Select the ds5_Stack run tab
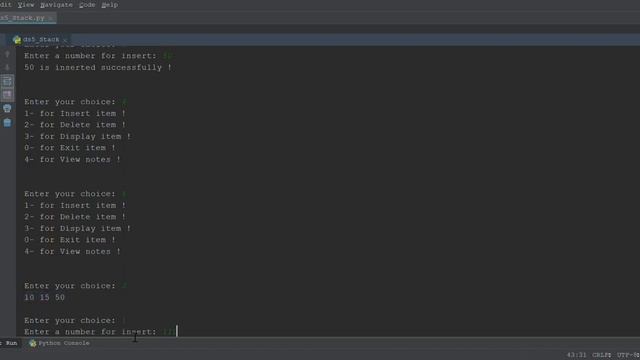 41,40
